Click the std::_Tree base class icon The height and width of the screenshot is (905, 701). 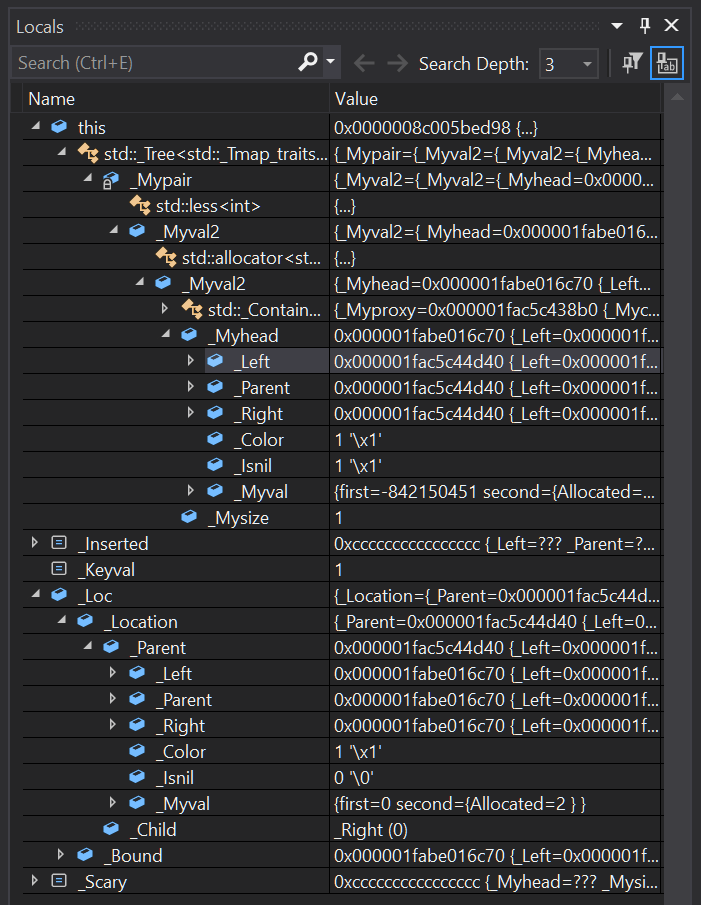point(88,153)
